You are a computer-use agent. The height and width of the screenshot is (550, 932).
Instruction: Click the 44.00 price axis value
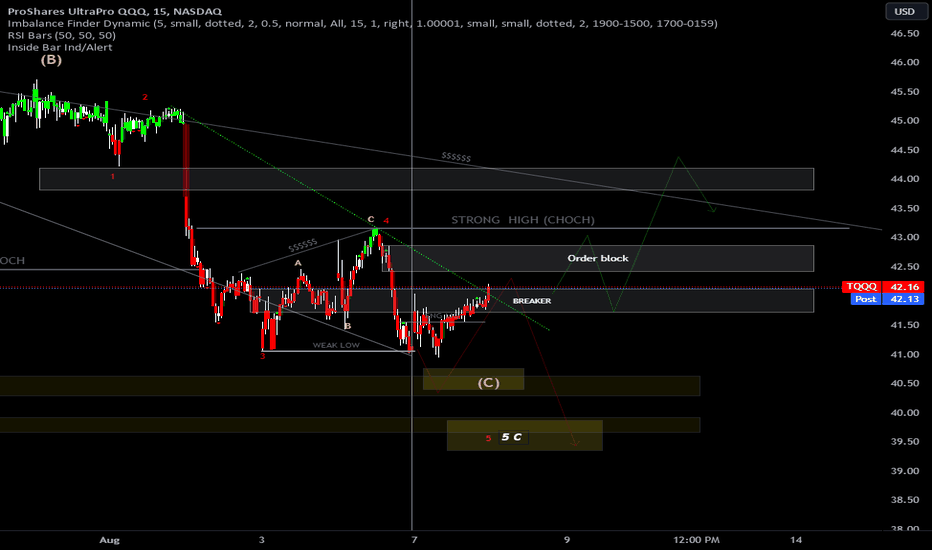coord(905,179)
